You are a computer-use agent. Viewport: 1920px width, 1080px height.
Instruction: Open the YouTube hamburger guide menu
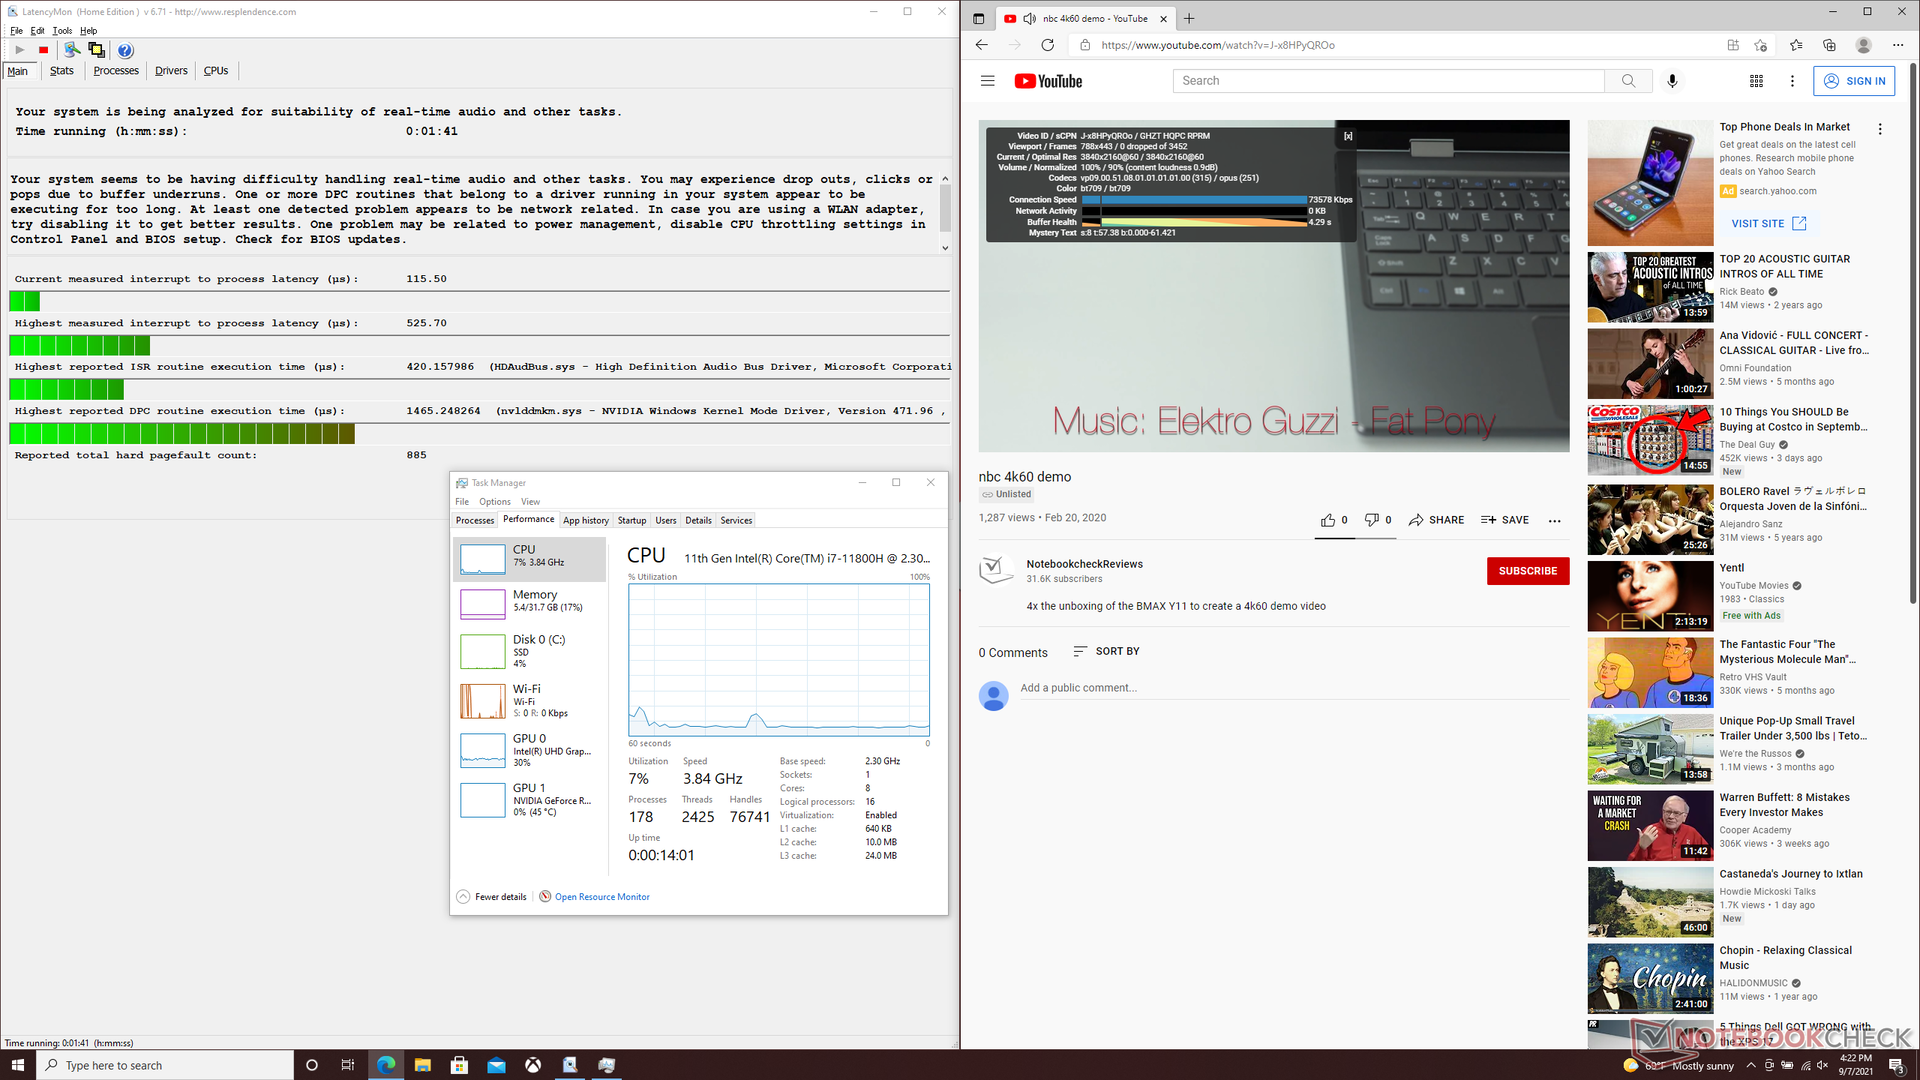coord(987,81)
